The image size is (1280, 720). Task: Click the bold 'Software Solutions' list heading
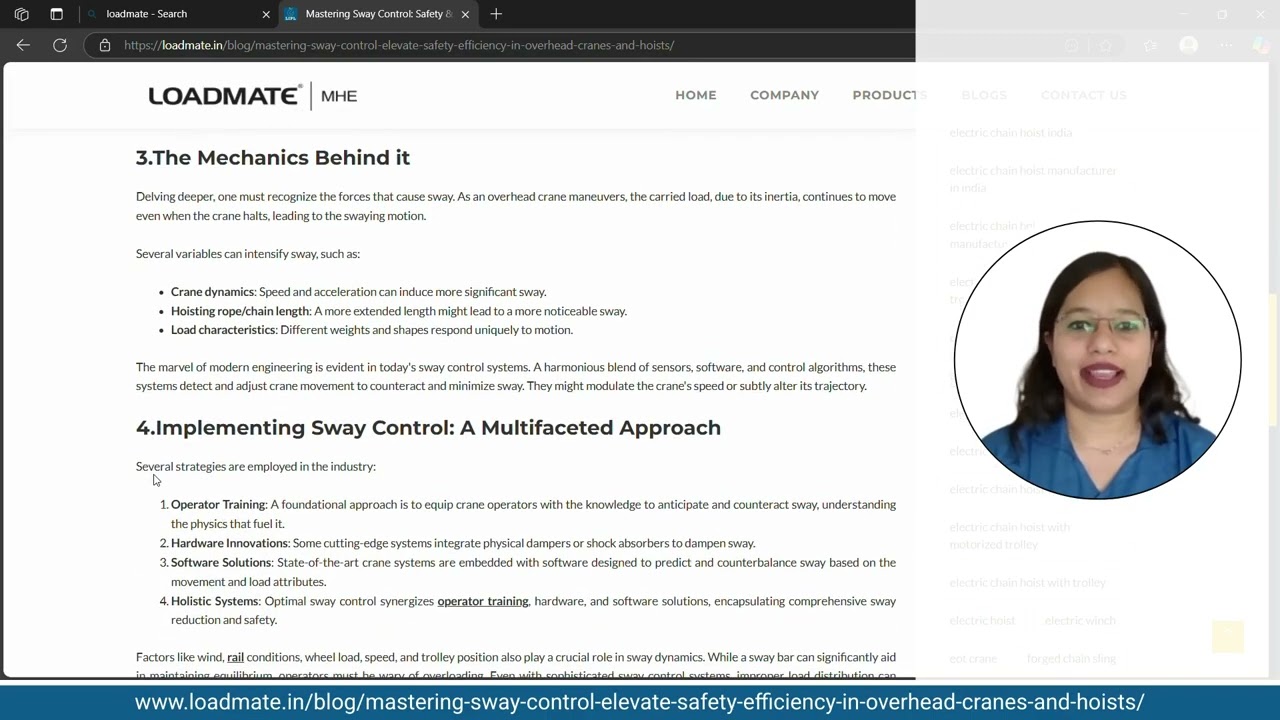(221, 562)
